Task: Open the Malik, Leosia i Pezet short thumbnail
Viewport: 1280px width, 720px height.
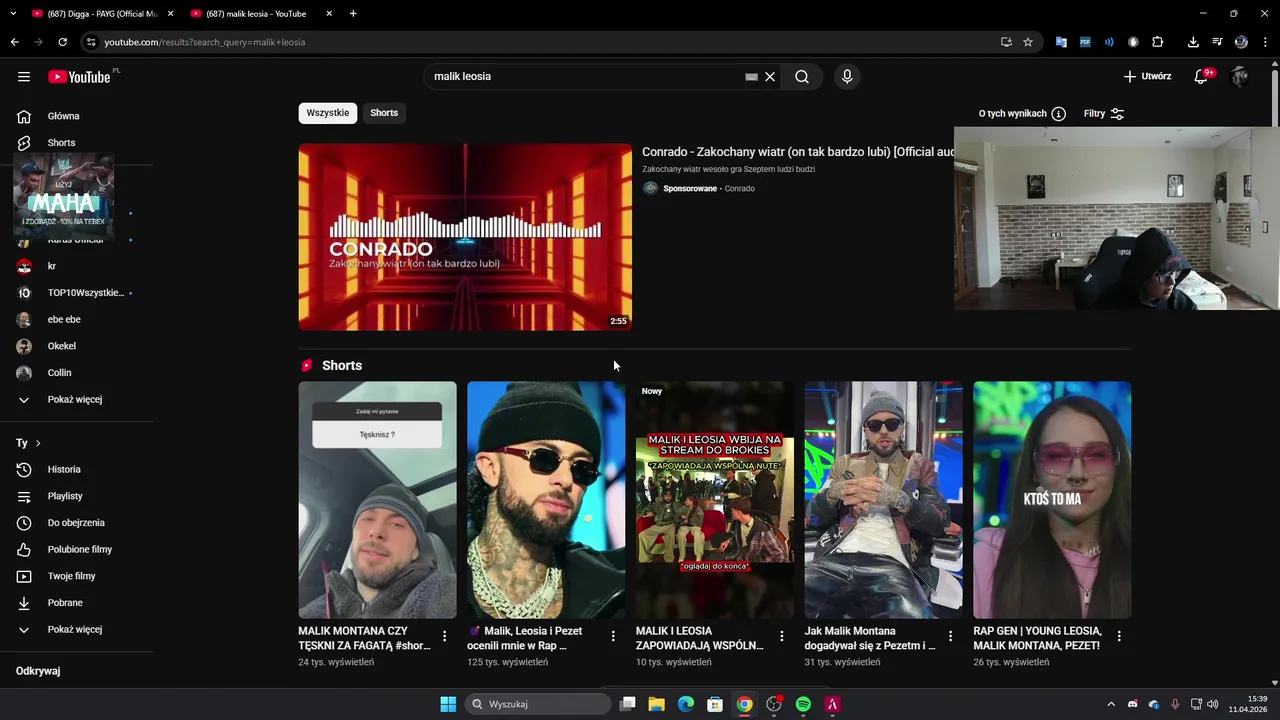Action: pyautogui.click(x=546, y=500)
